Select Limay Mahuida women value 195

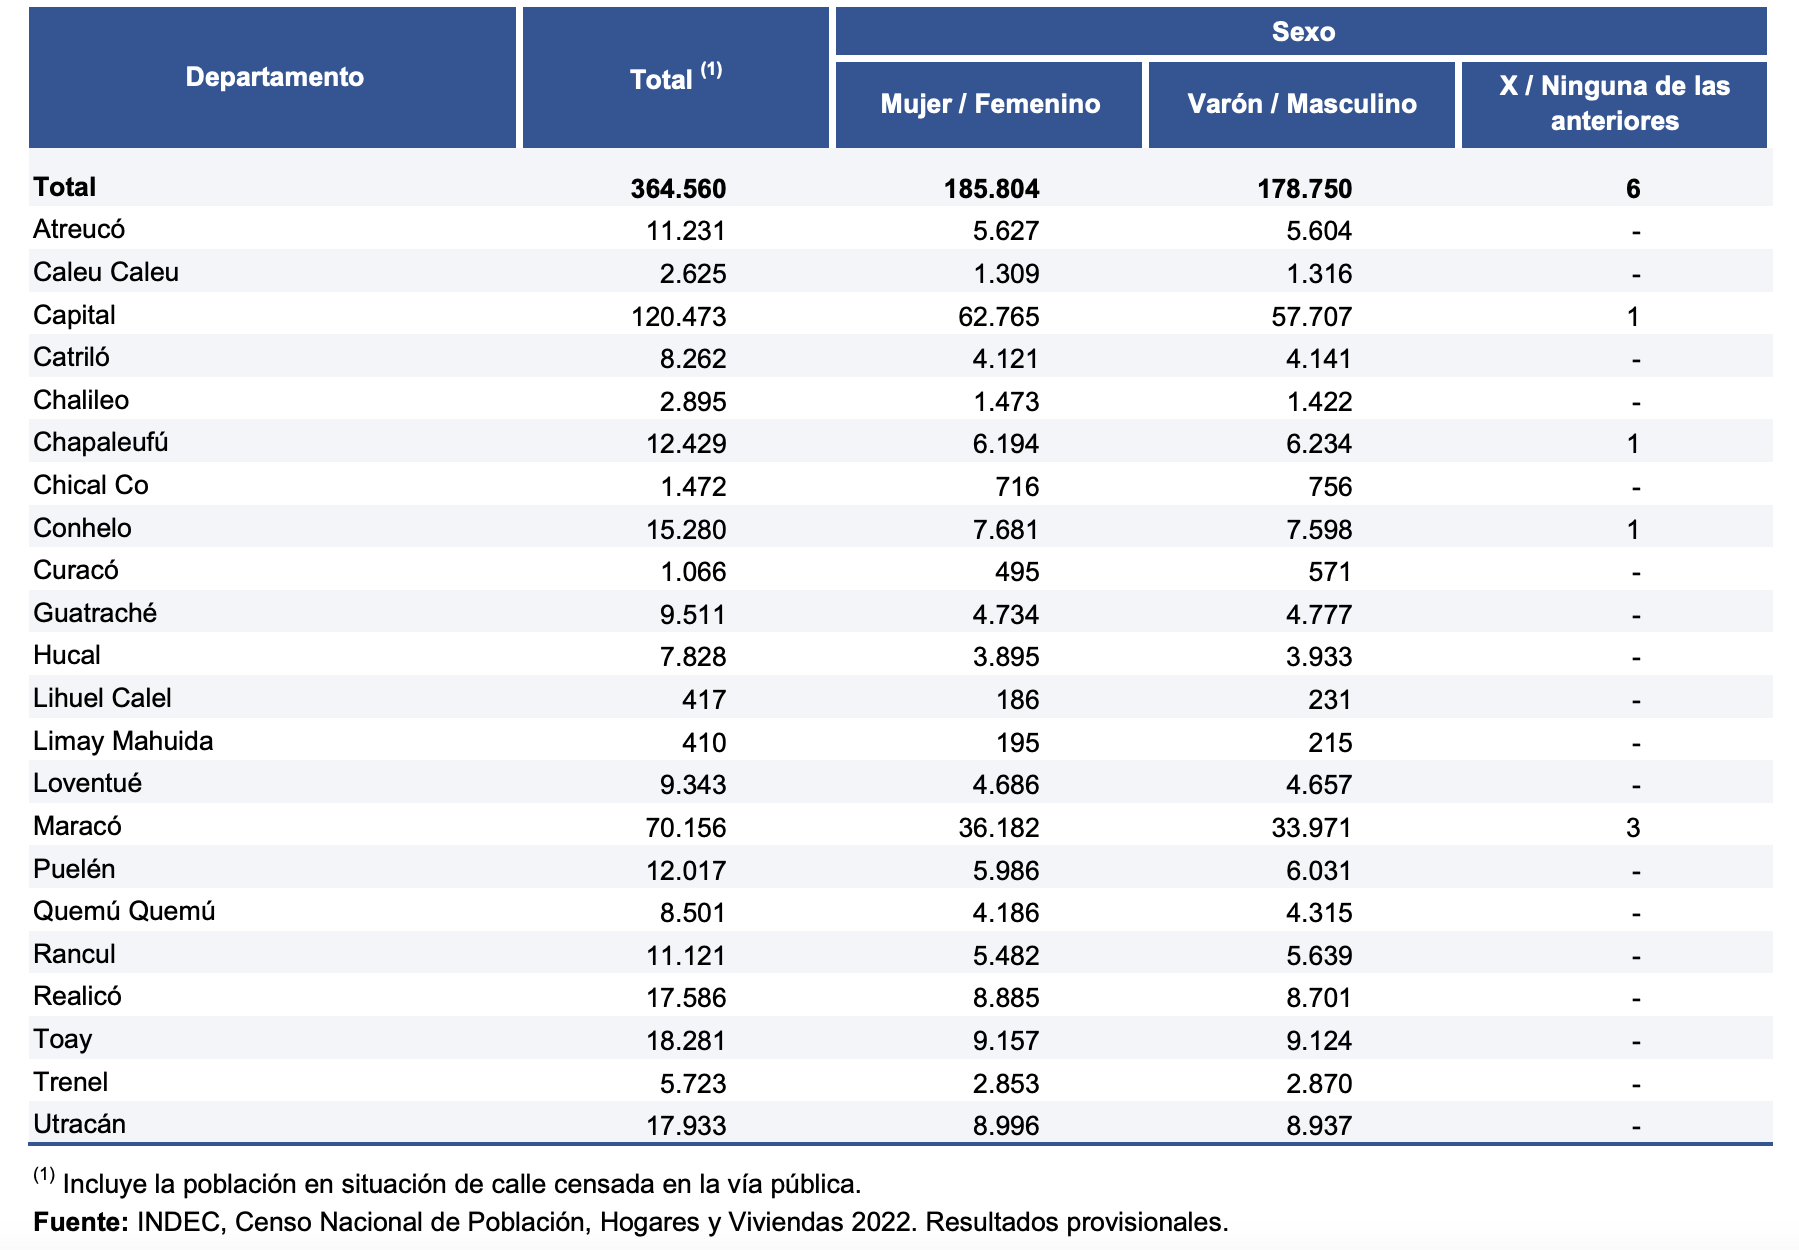1017,743
